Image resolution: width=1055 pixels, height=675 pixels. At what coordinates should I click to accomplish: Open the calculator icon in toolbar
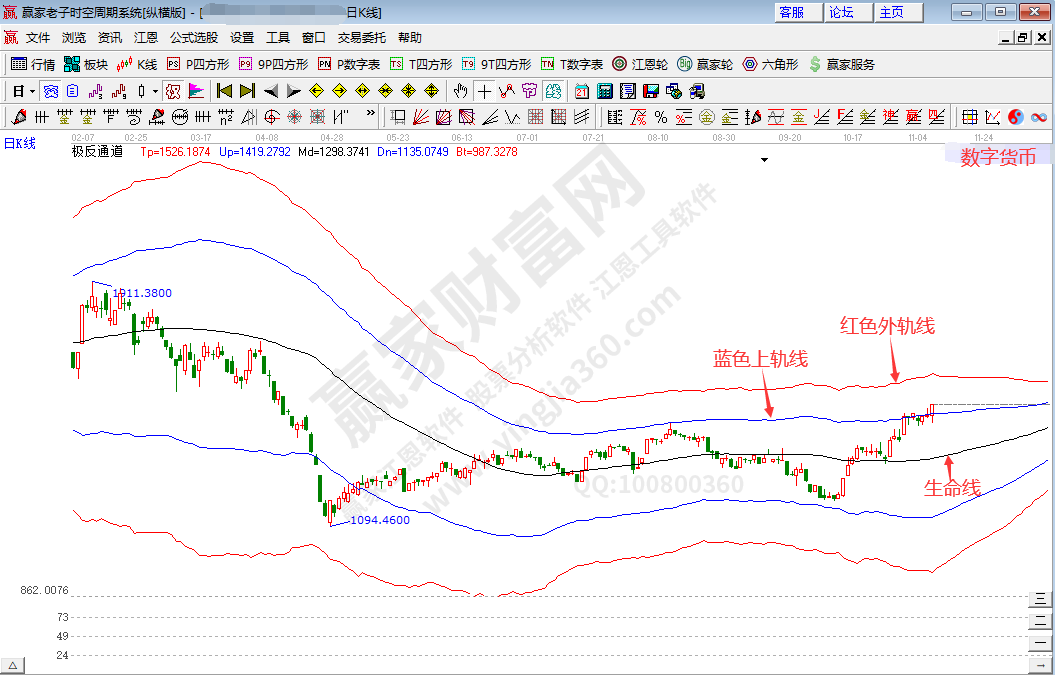604,91
